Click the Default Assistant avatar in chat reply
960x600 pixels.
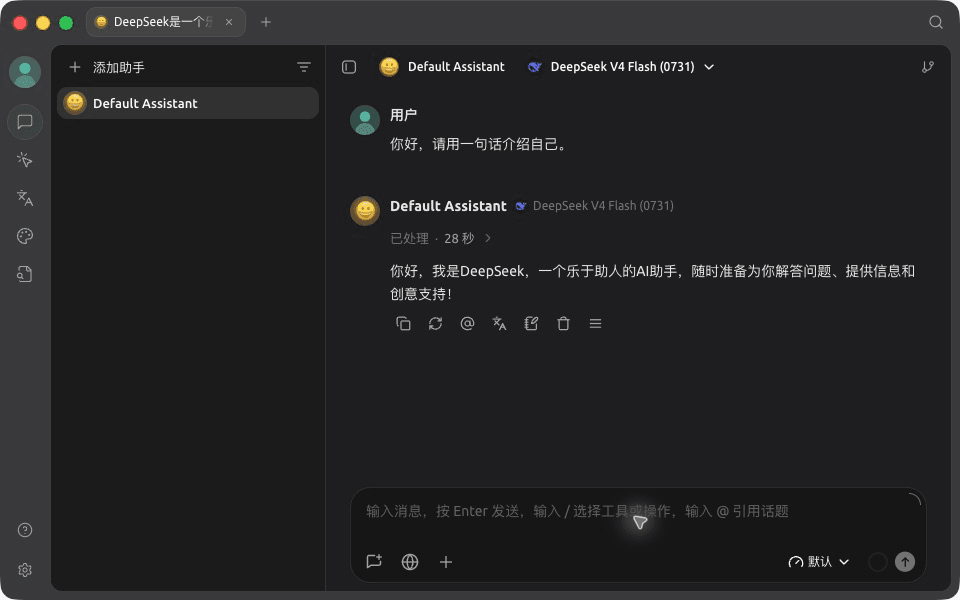(365, 211)
